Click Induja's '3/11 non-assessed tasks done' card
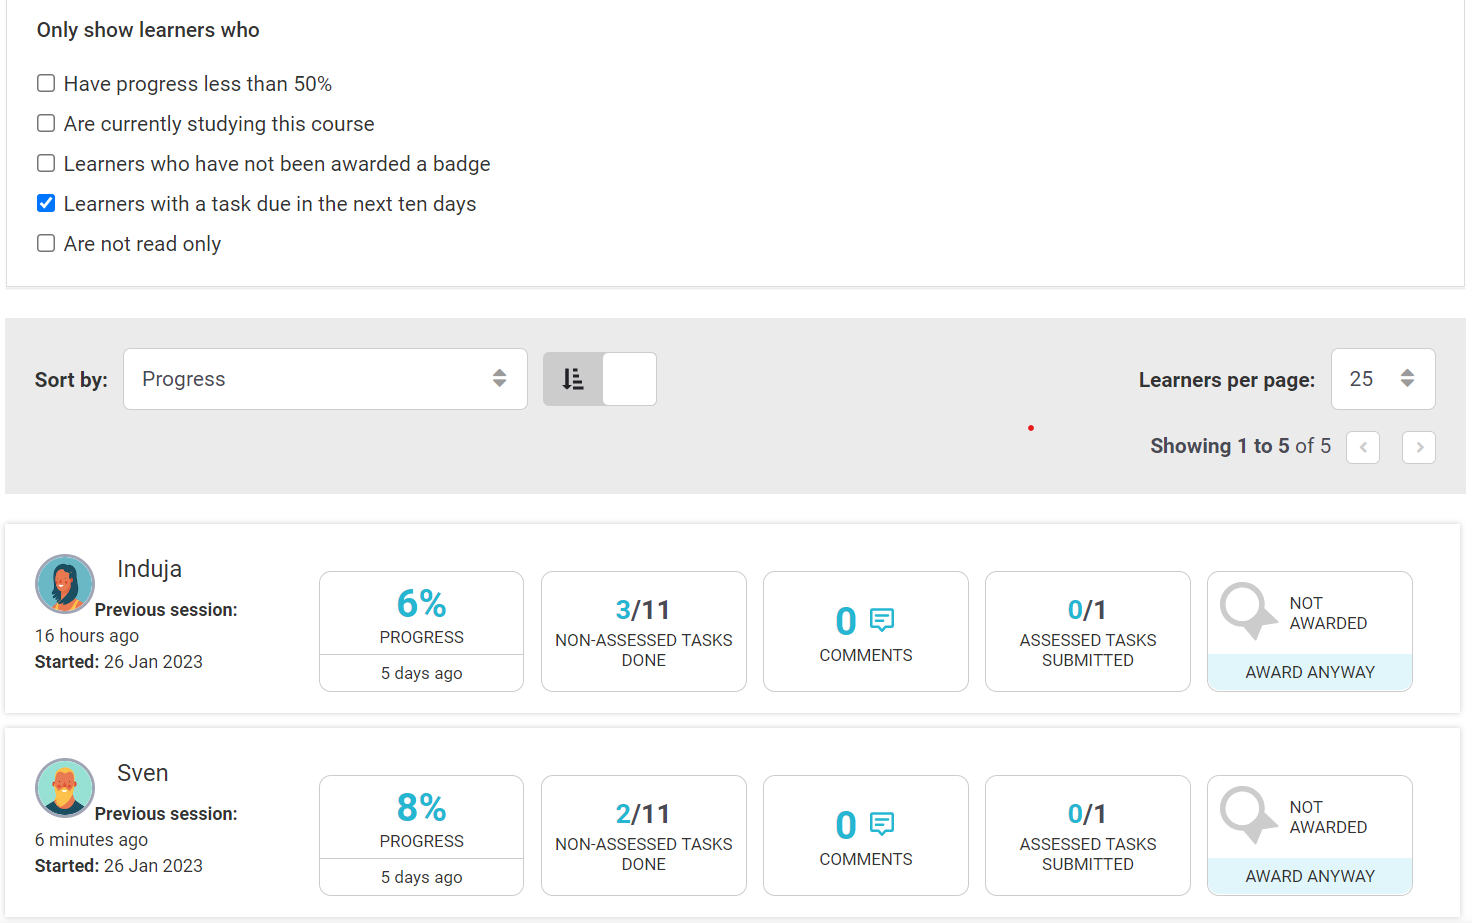 [643, 631]
